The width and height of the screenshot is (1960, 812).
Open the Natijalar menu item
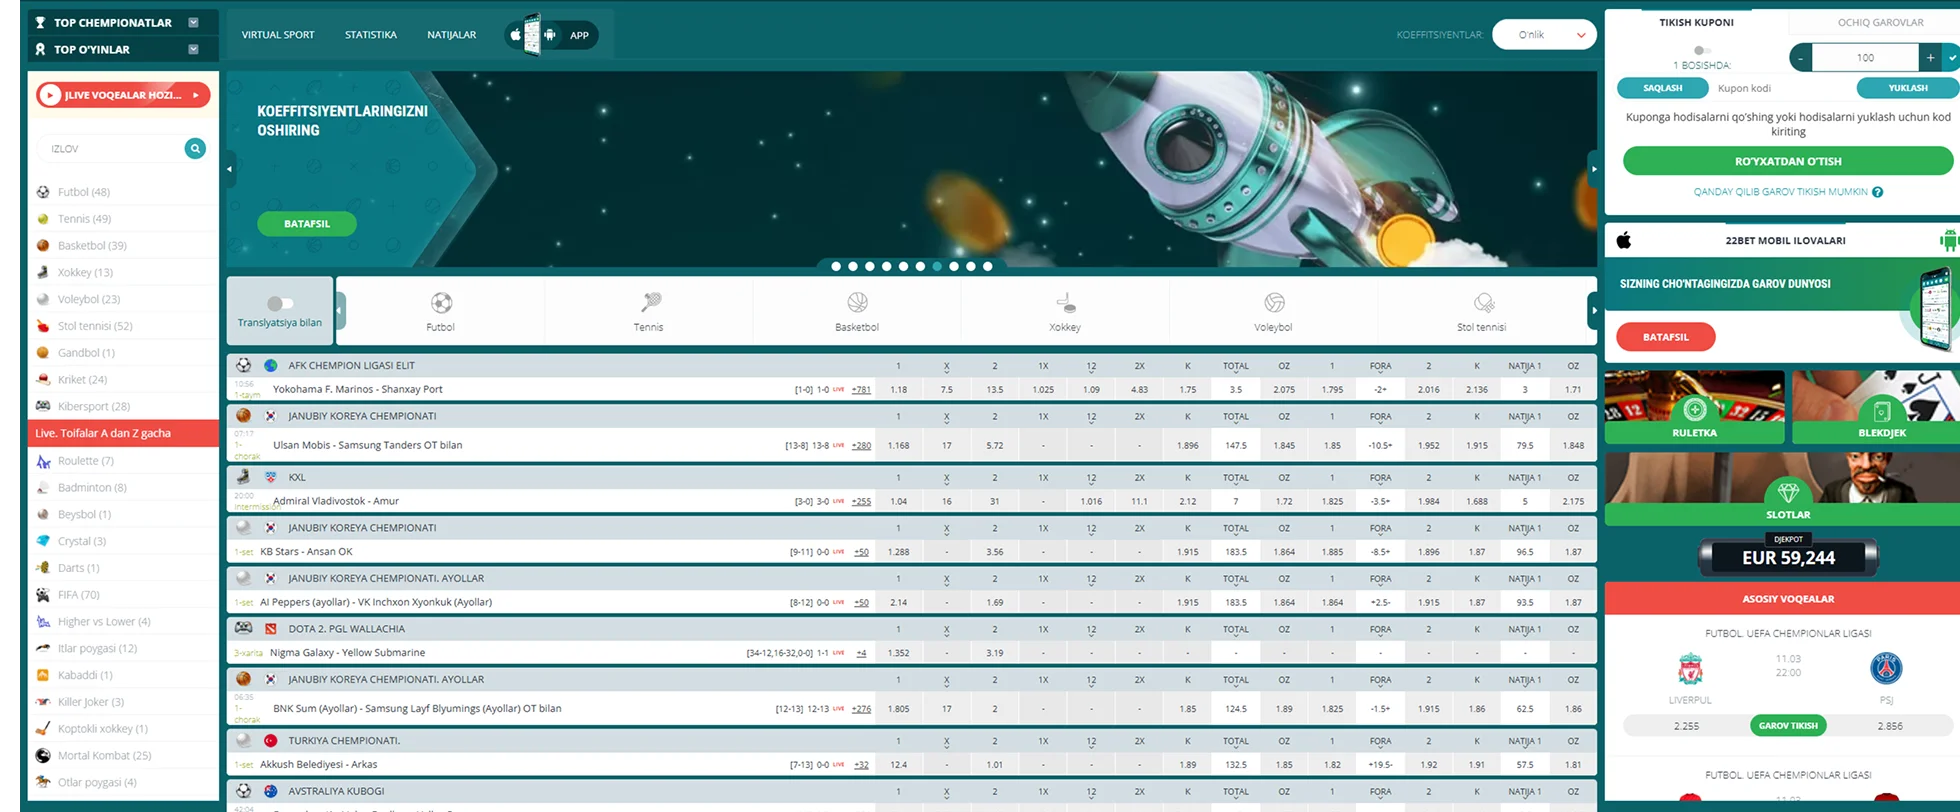(x=452, y=35)
